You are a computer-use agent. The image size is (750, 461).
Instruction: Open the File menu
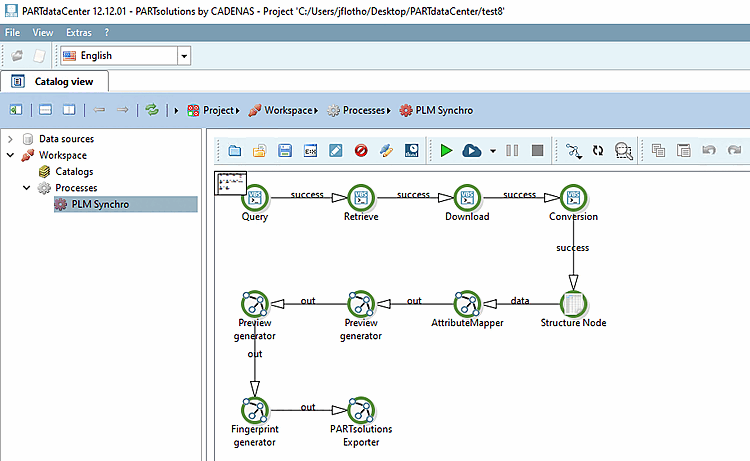[12, 33]
